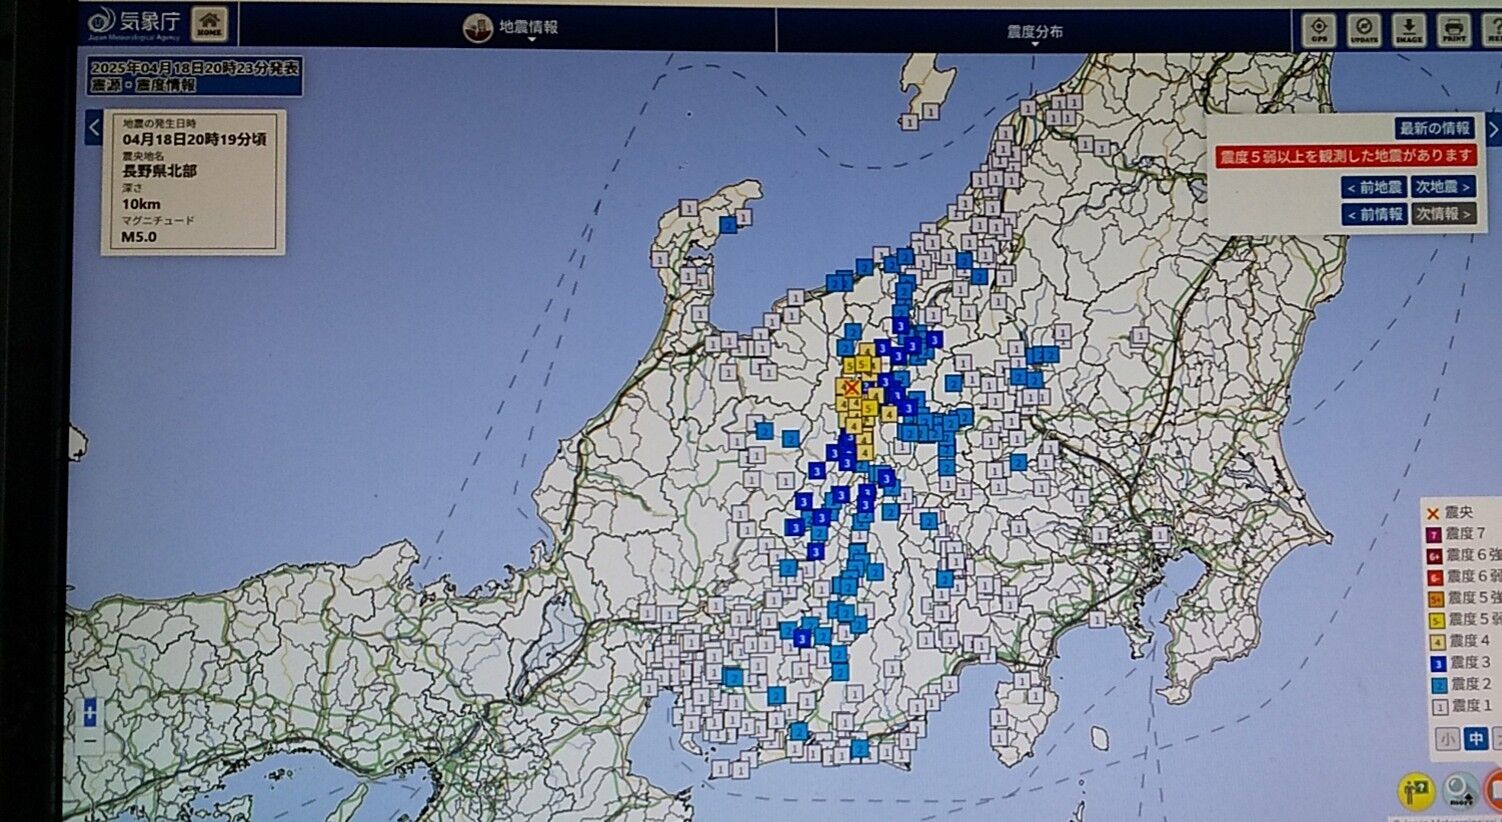
Task: Click the 最新の情報 button
Action: [1435, 128]
